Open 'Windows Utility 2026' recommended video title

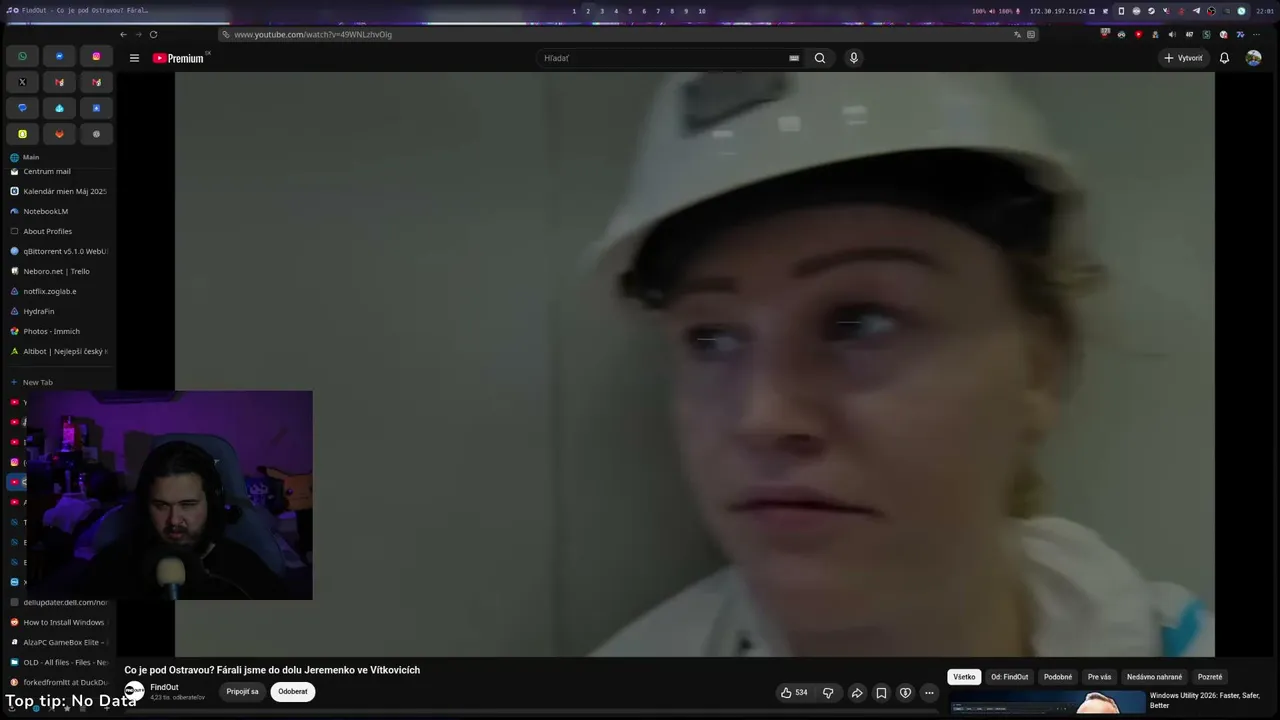pyautogui.click(x=1204, y=700)
